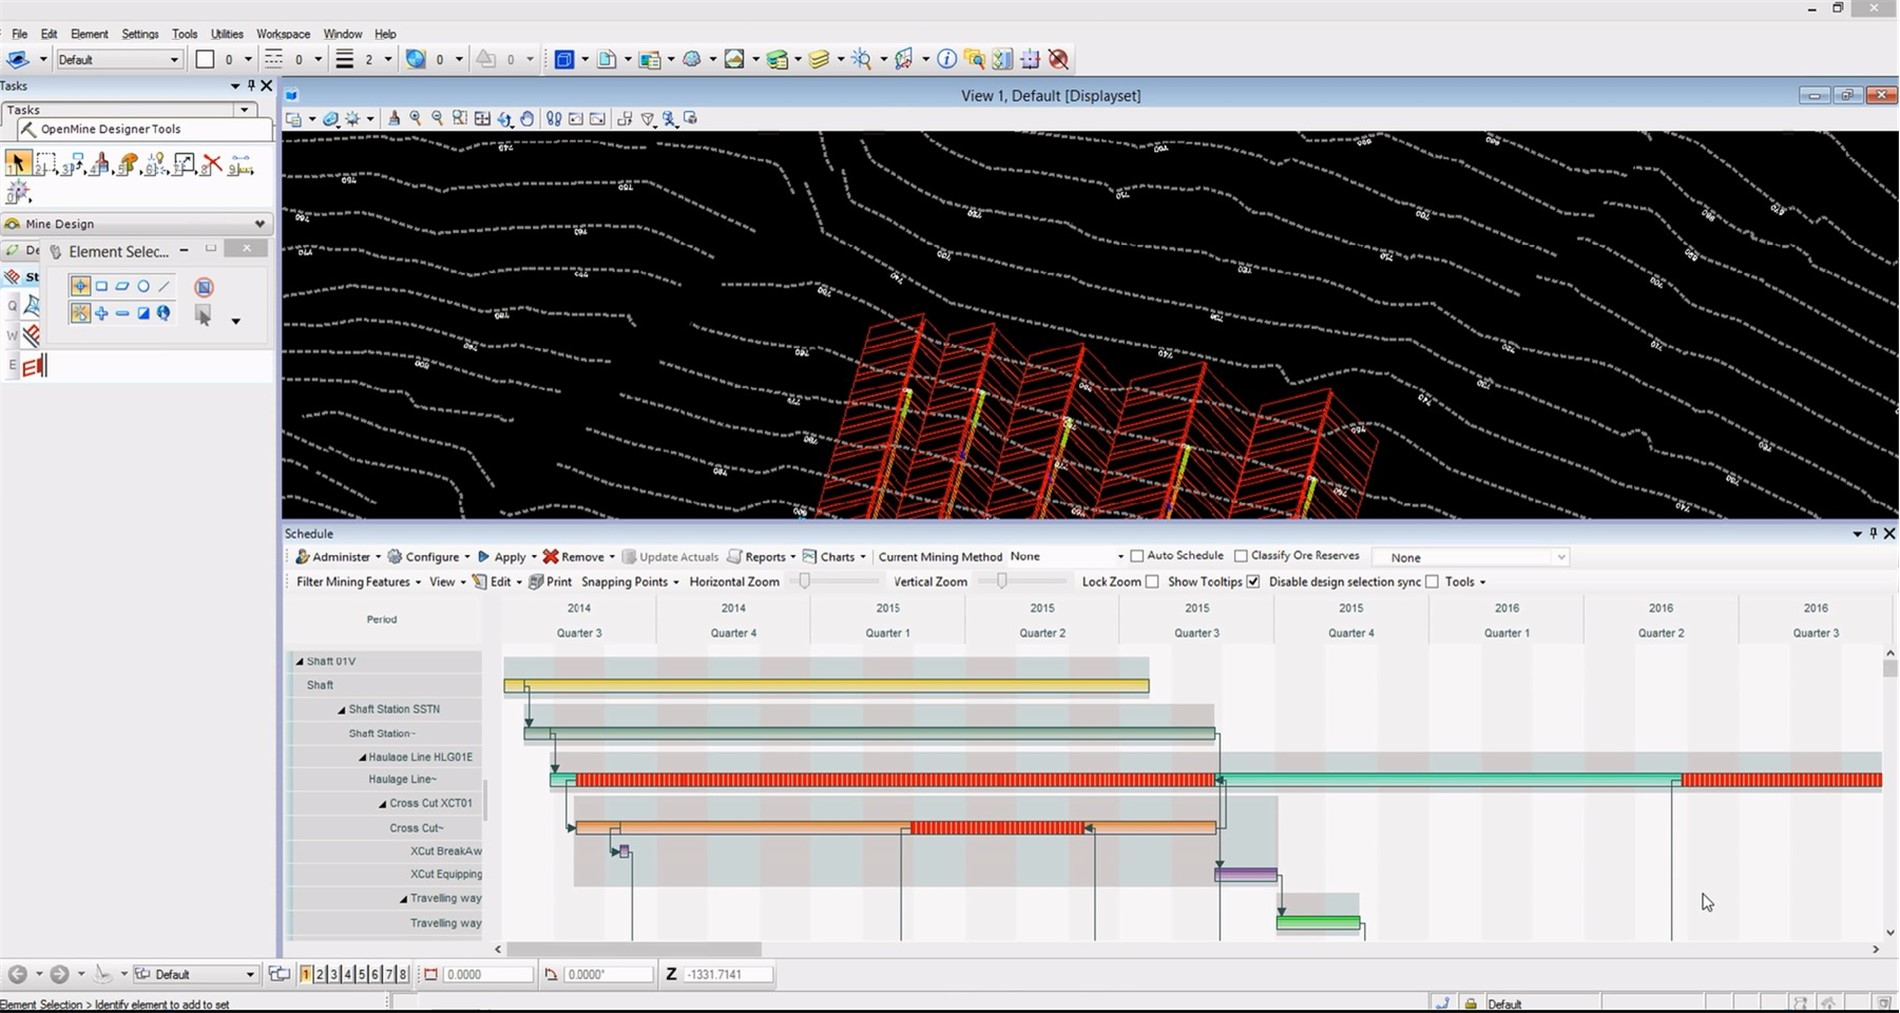The width and height of the screenshot is (1900, 1013).
Task: Click the Z coordinate input field
Action: tap(728, 974)
